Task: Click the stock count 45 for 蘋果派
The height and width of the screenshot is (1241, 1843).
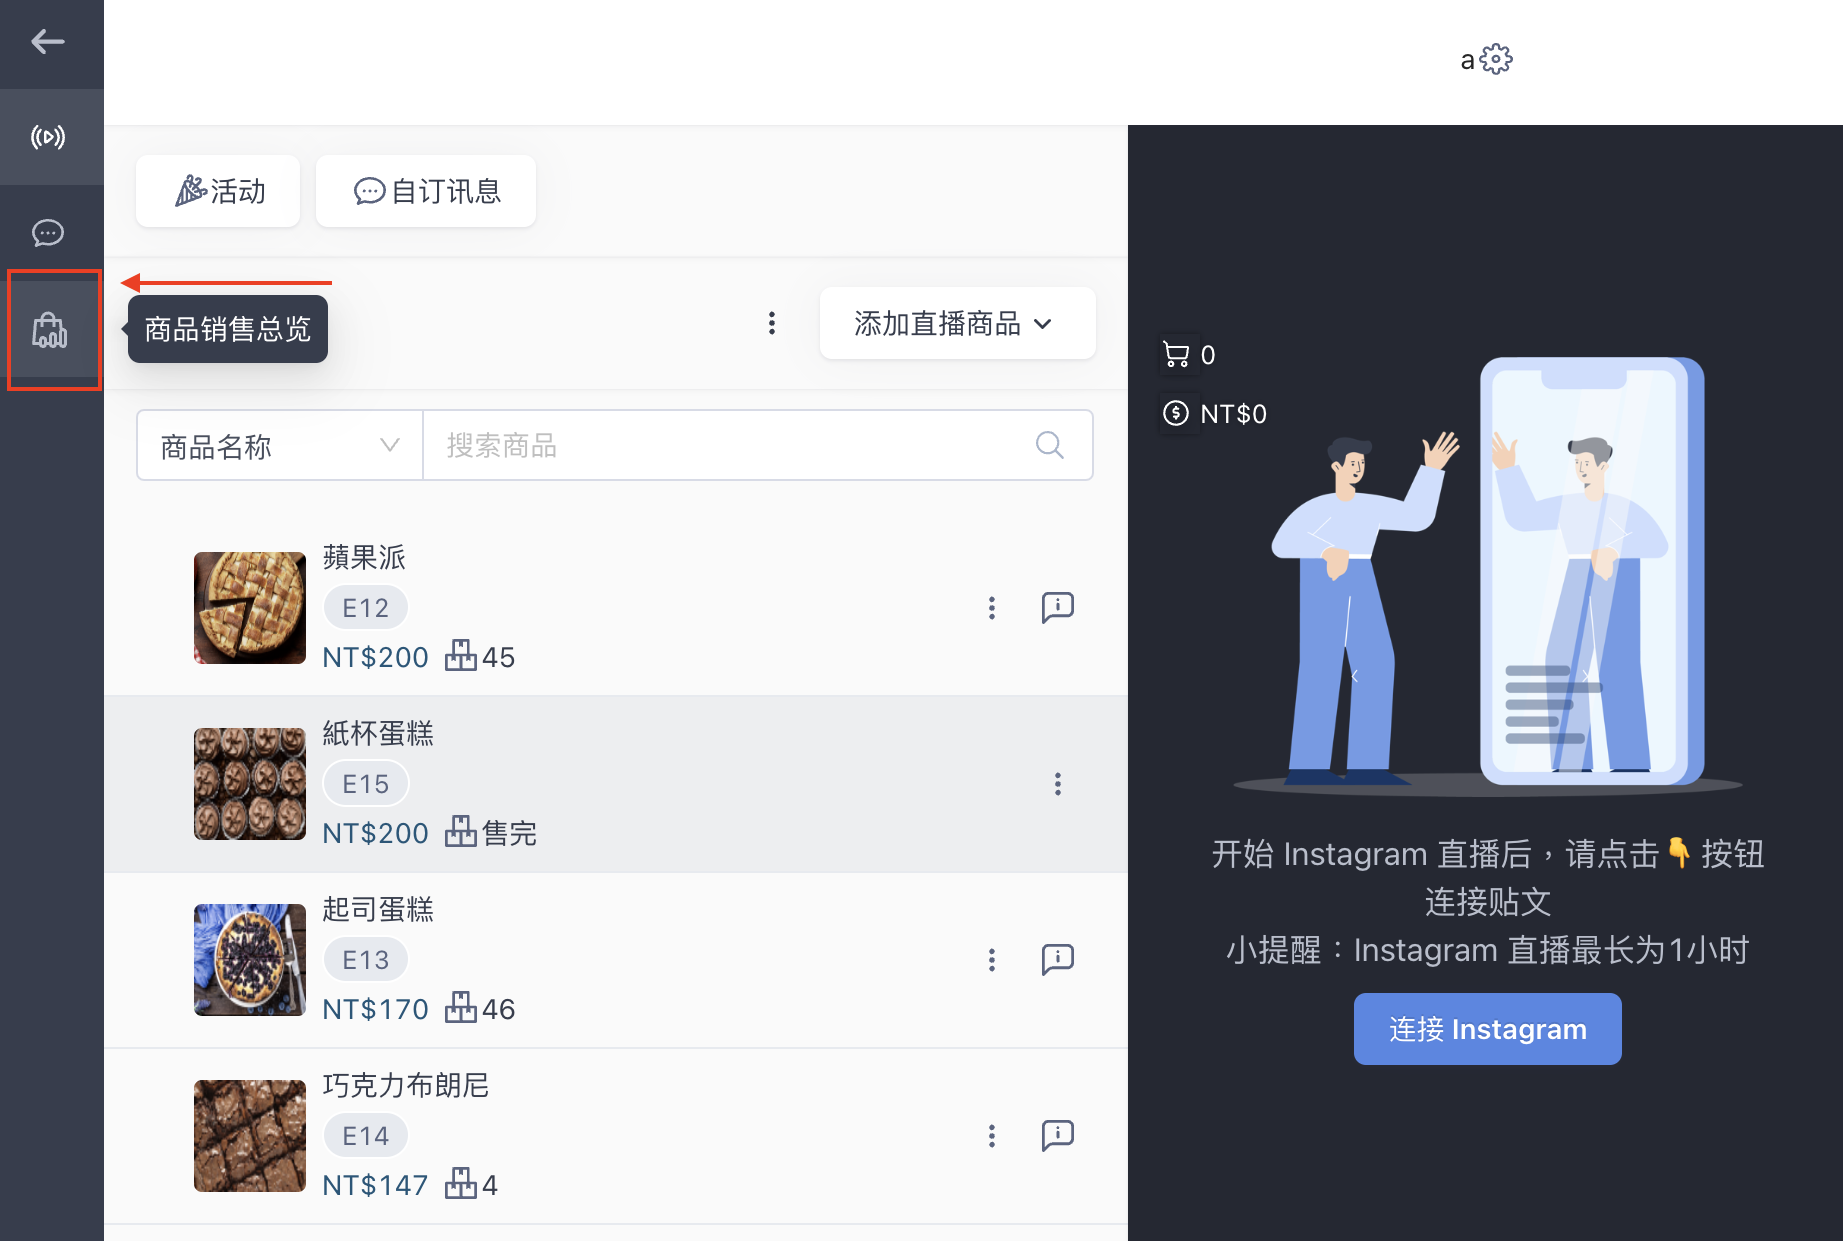Action: tap(498, 657)
